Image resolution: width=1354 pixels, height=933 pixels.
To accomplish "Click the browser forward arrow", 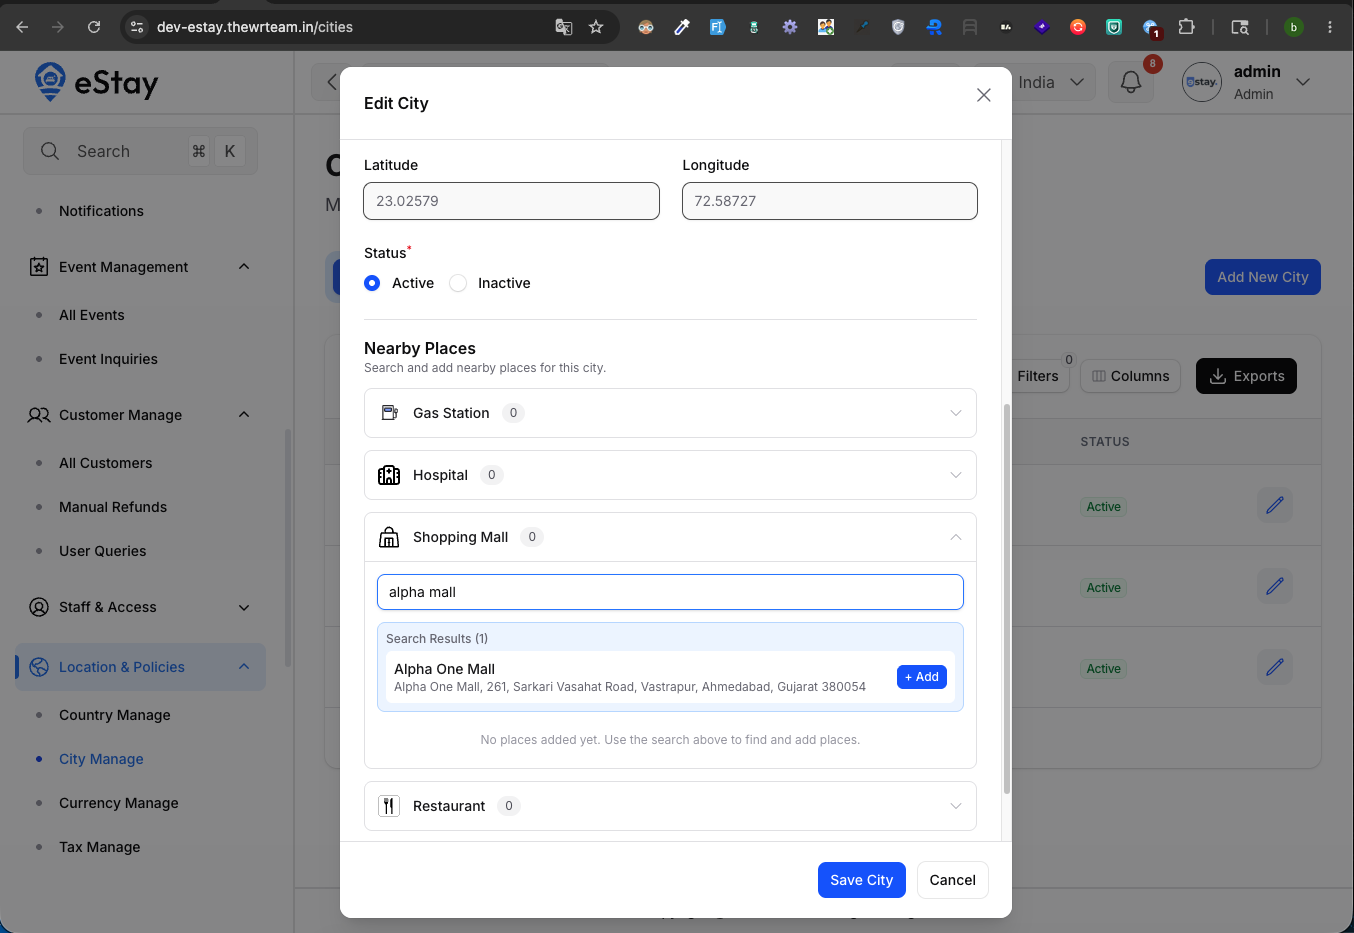I will click(x=58, y=27).
